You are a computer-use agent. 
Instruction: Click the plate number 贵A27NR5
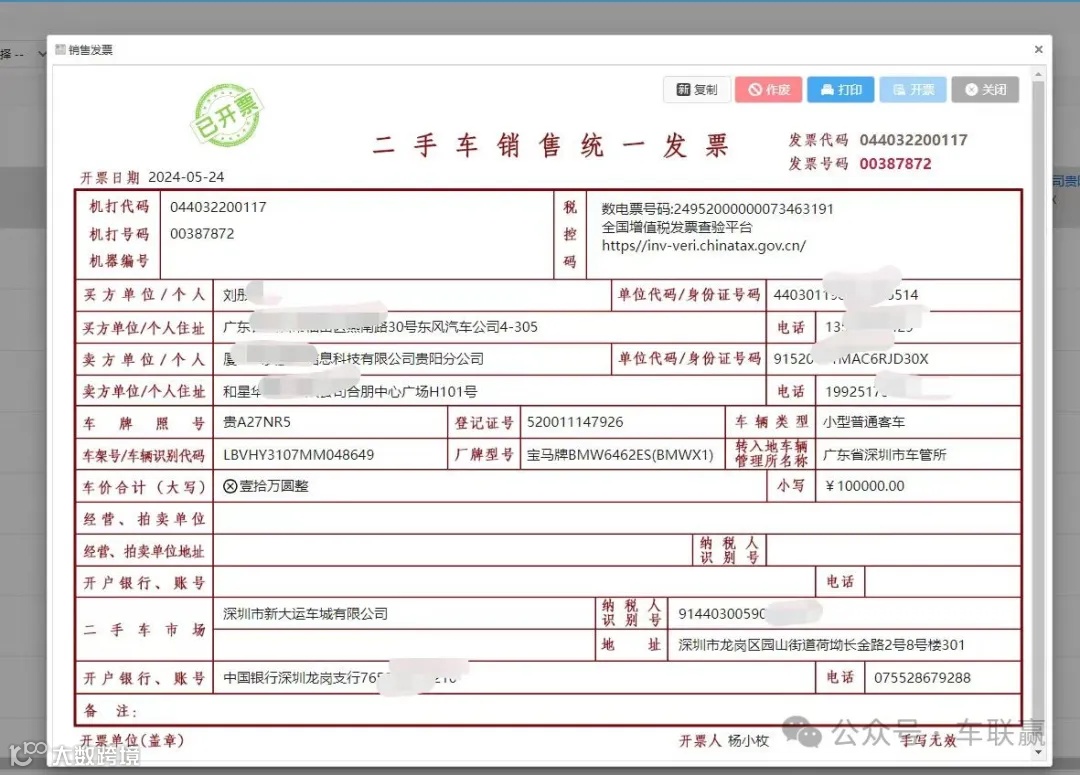click(x=256, y=422)
